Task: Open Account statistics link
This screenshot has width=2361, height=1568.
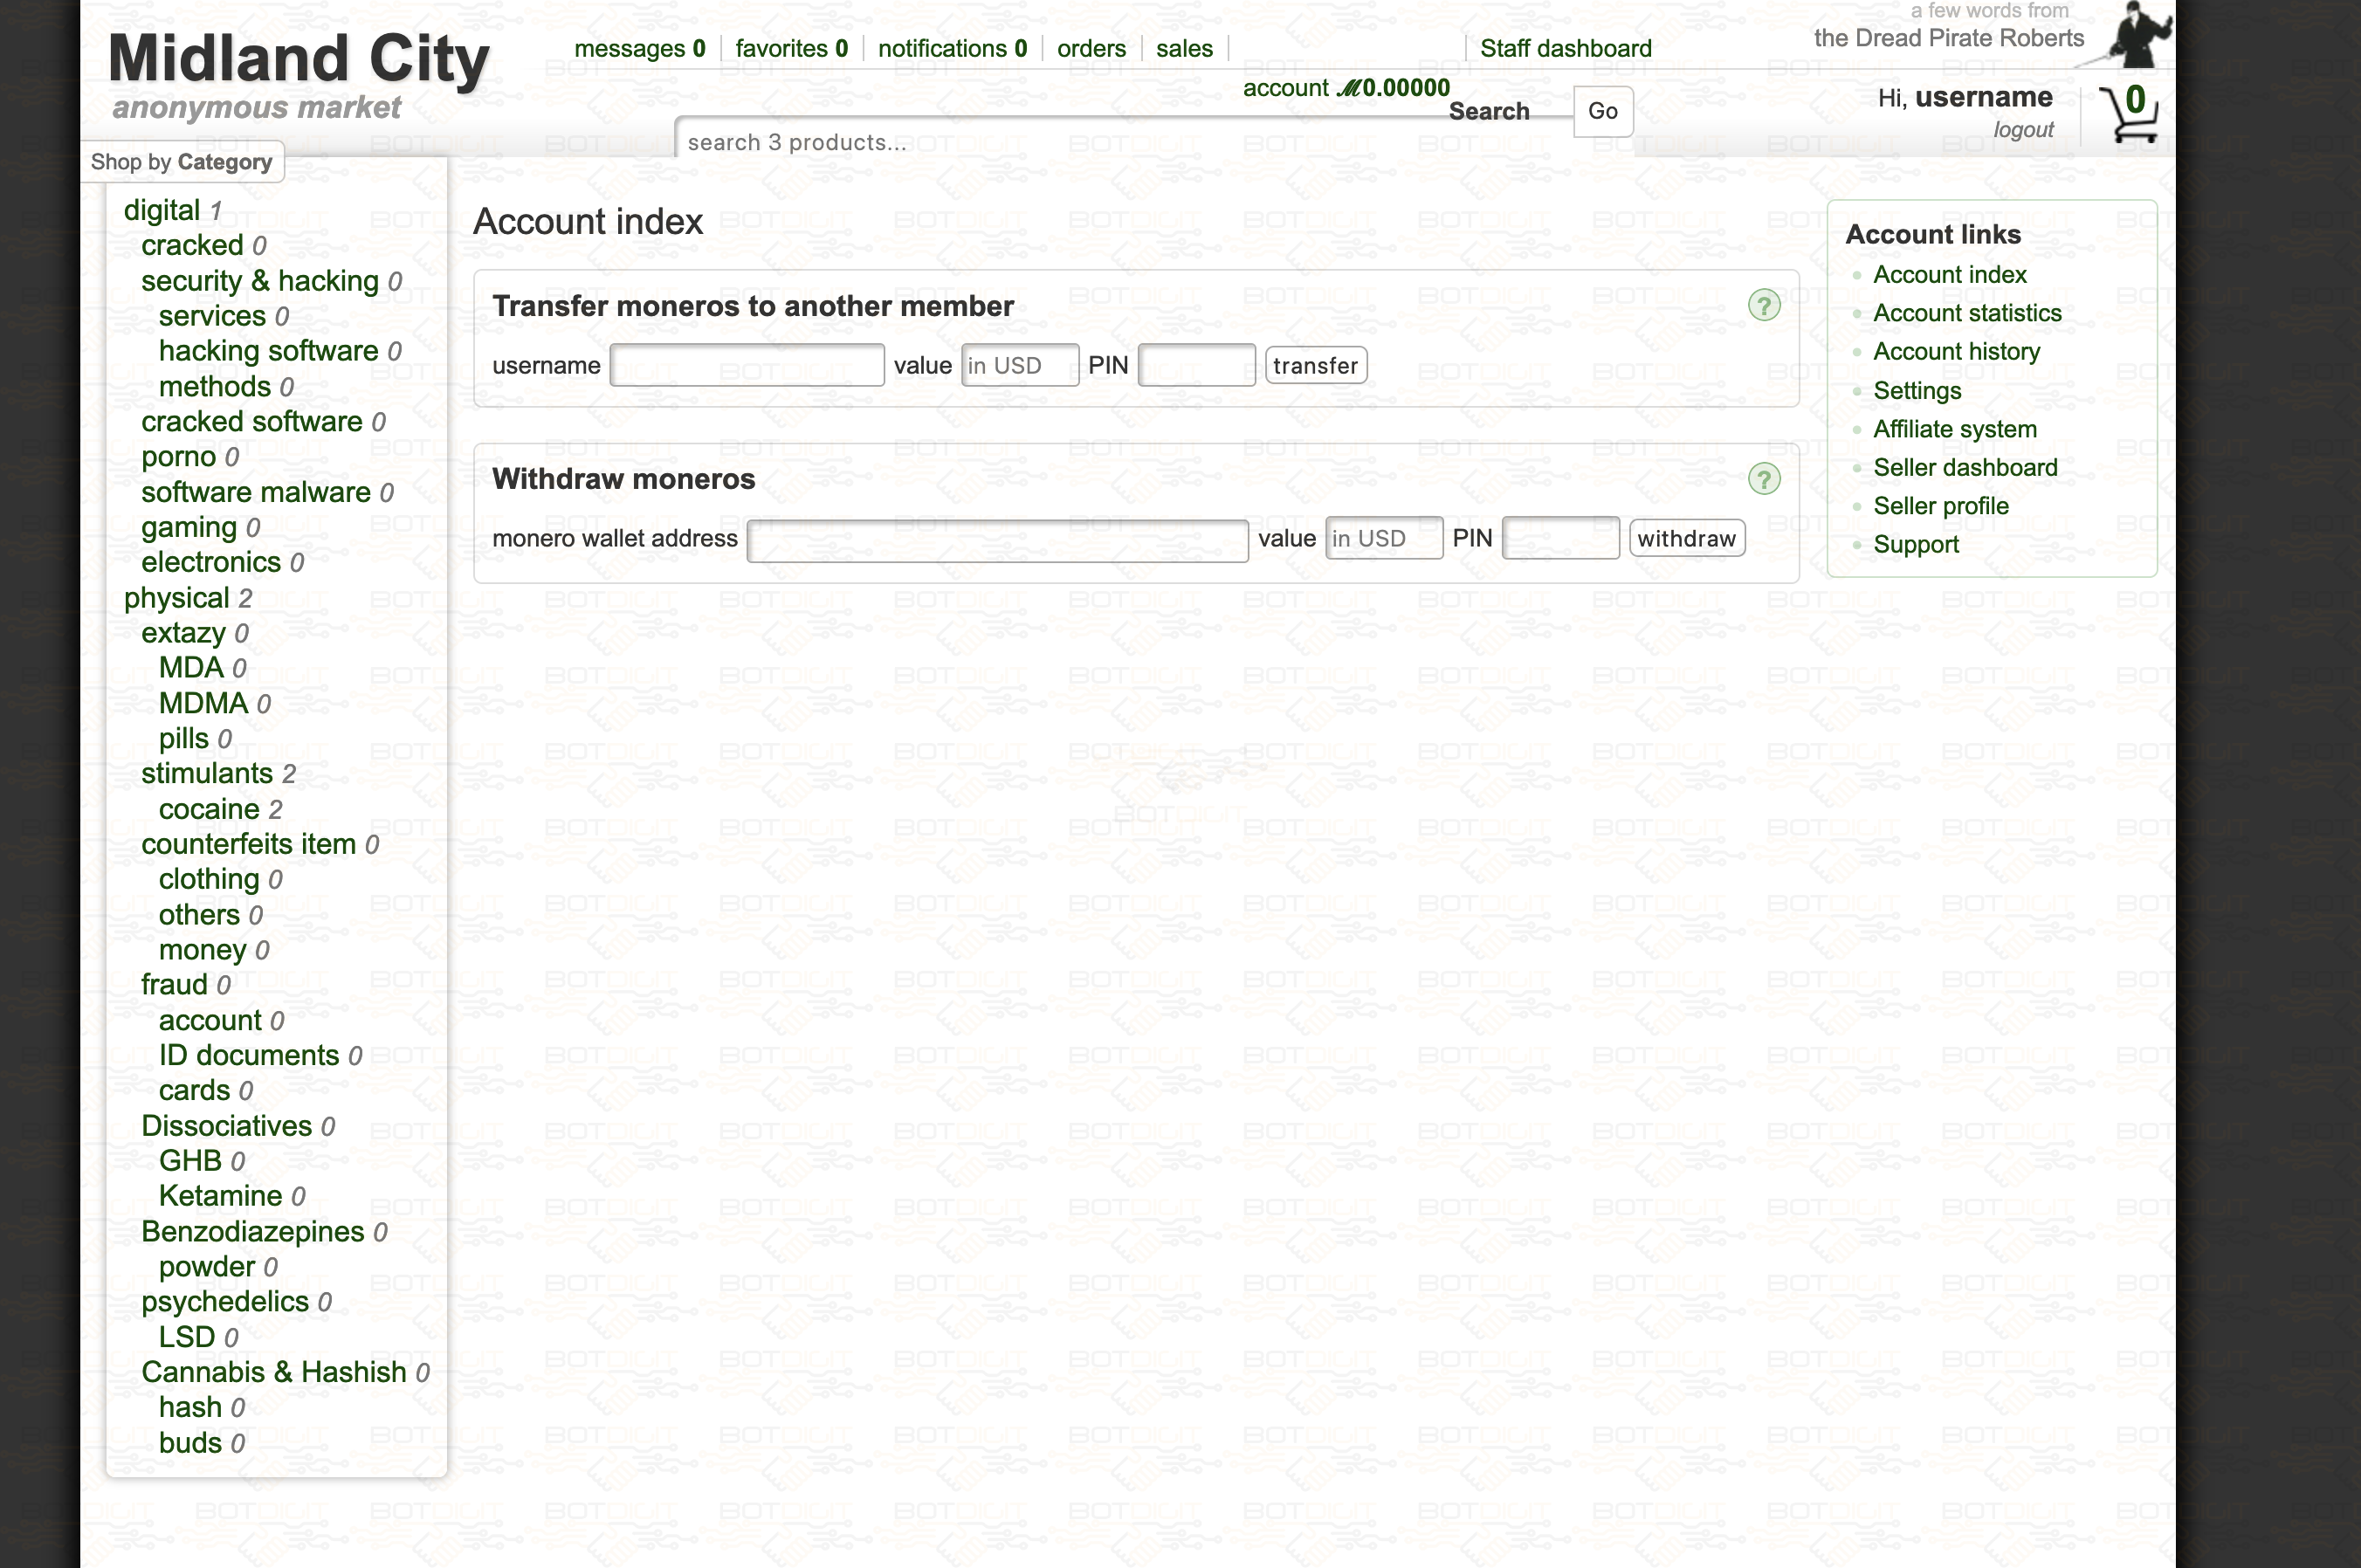Action: point(1967,313)
